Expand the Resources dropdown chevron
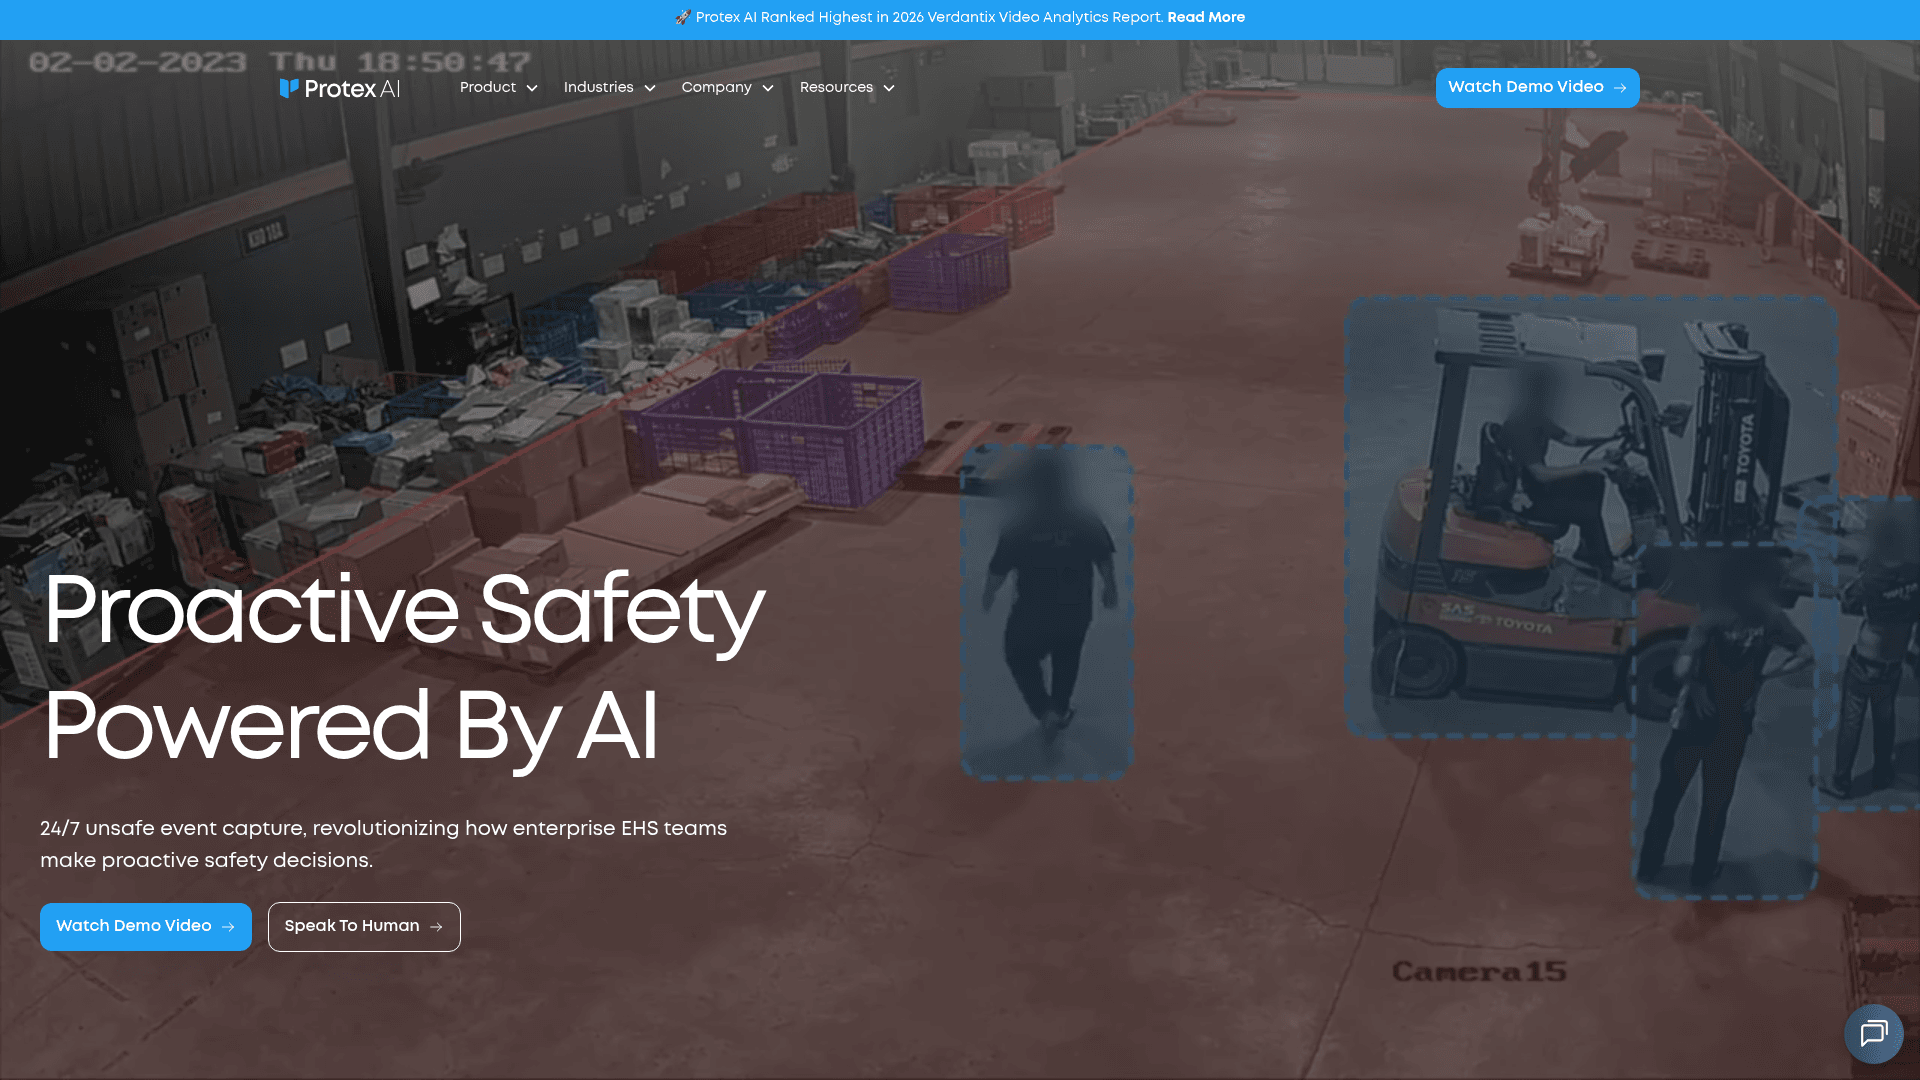This screenshot has width=1920, height=1080. (x=889, y=88)
